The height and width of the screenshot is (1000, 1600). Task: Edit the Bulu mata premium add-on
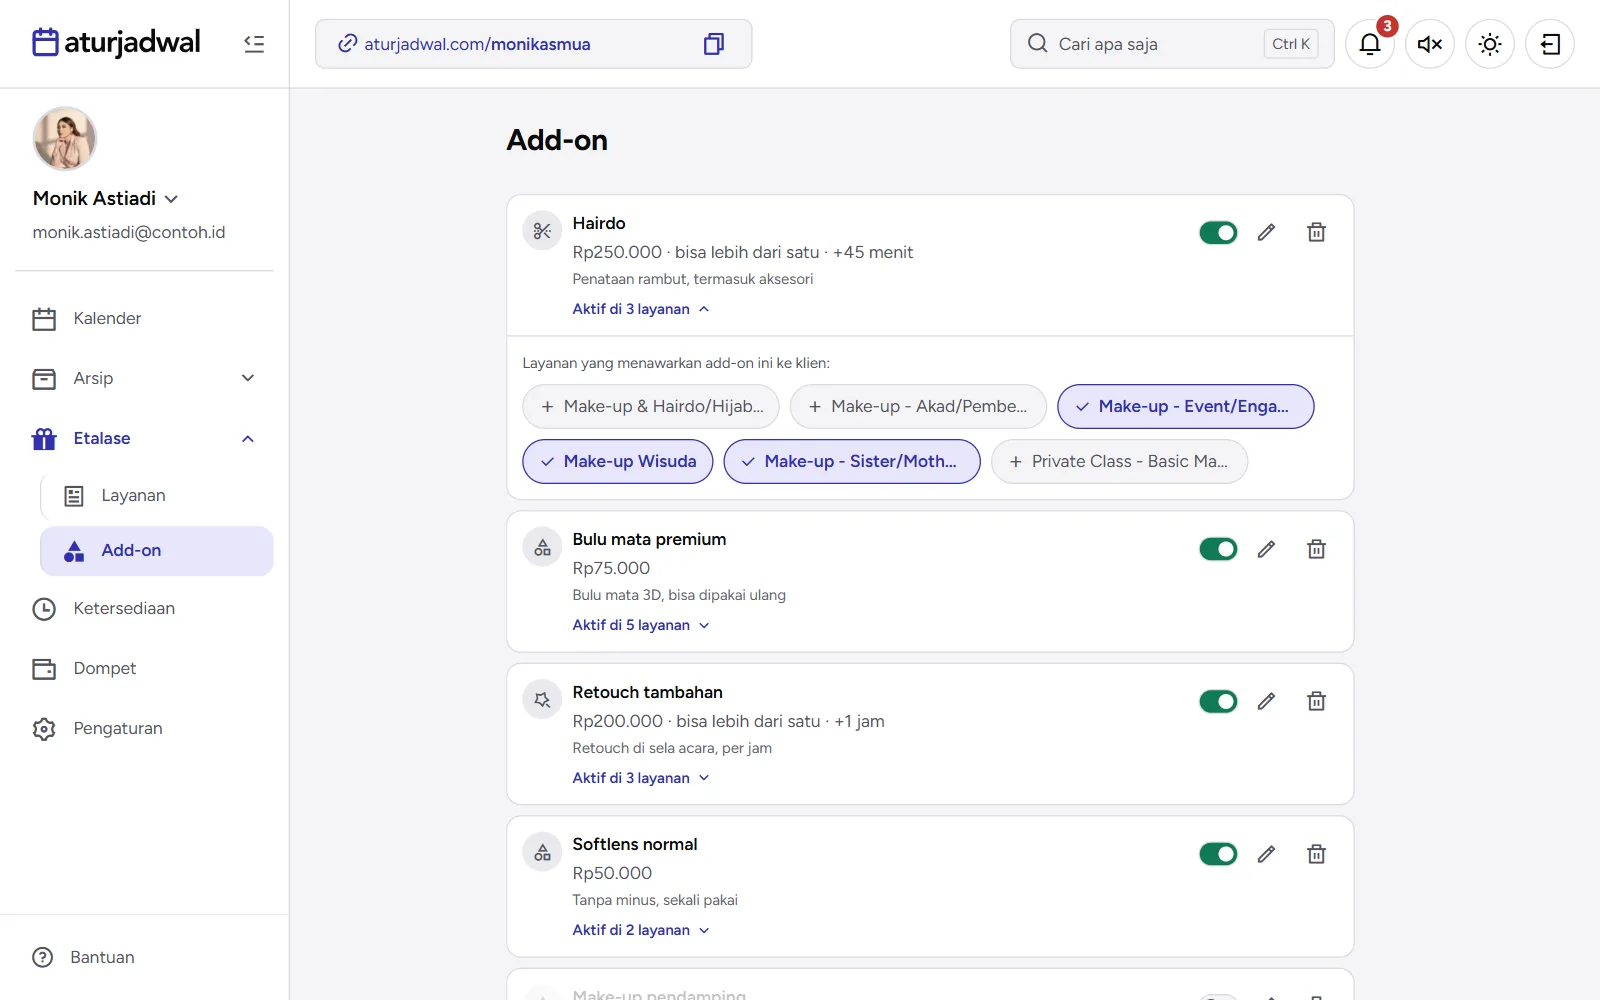click(1266, 549)
